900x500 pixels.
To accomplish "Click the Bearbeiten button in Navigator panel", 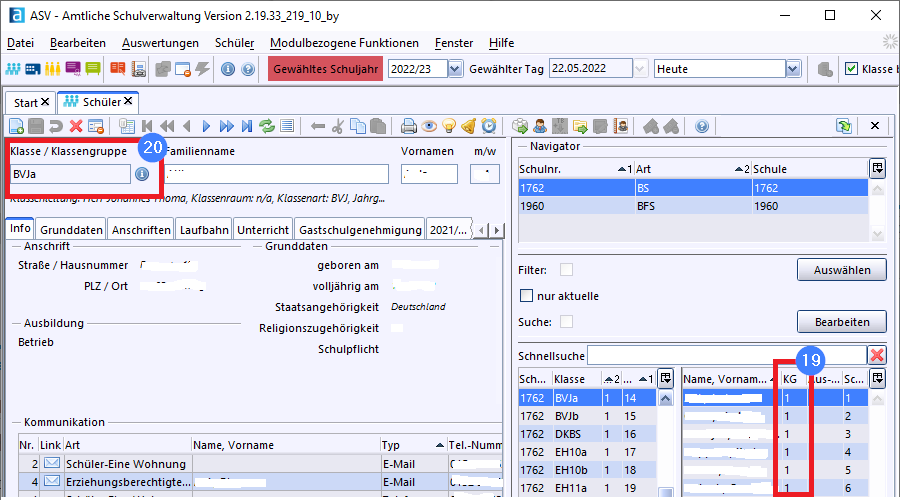I will tap(841, 322).
